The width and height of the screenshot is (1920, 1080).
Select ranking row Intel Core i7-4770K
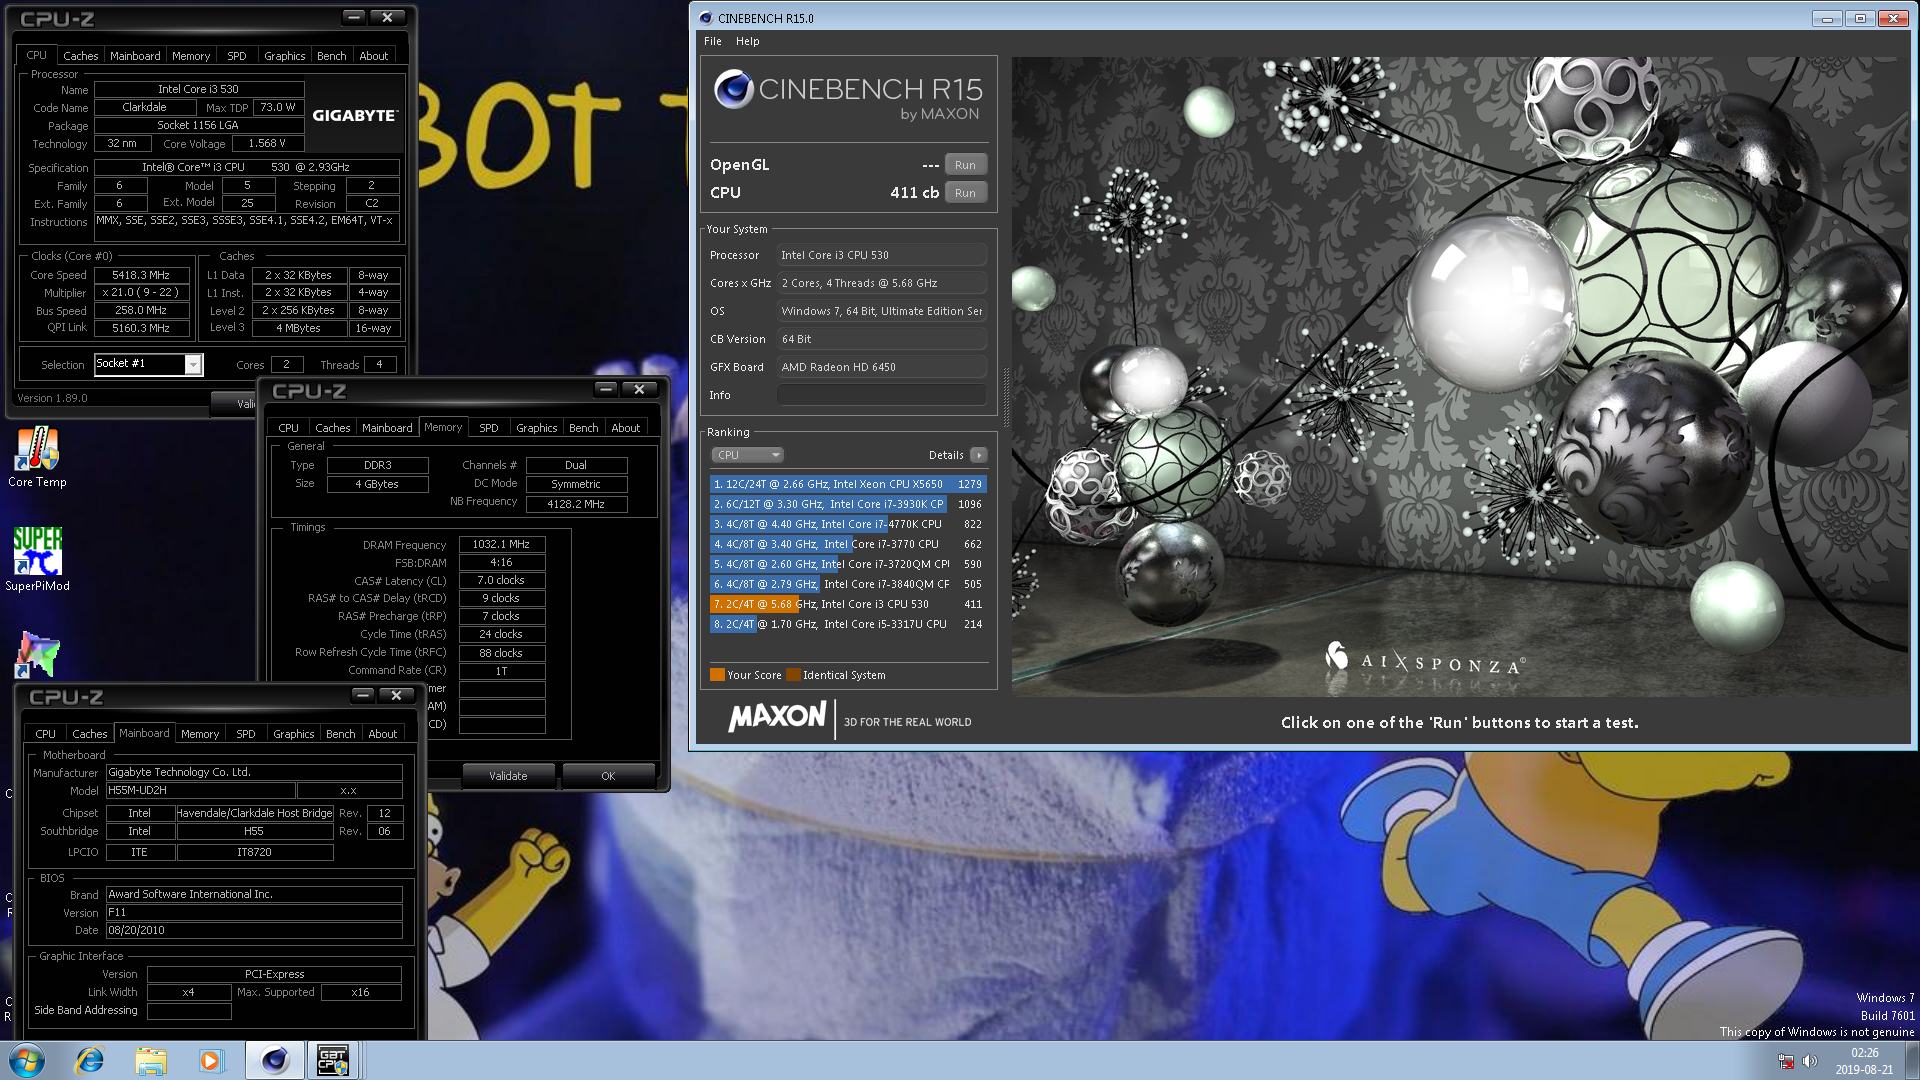coord(848,524)
